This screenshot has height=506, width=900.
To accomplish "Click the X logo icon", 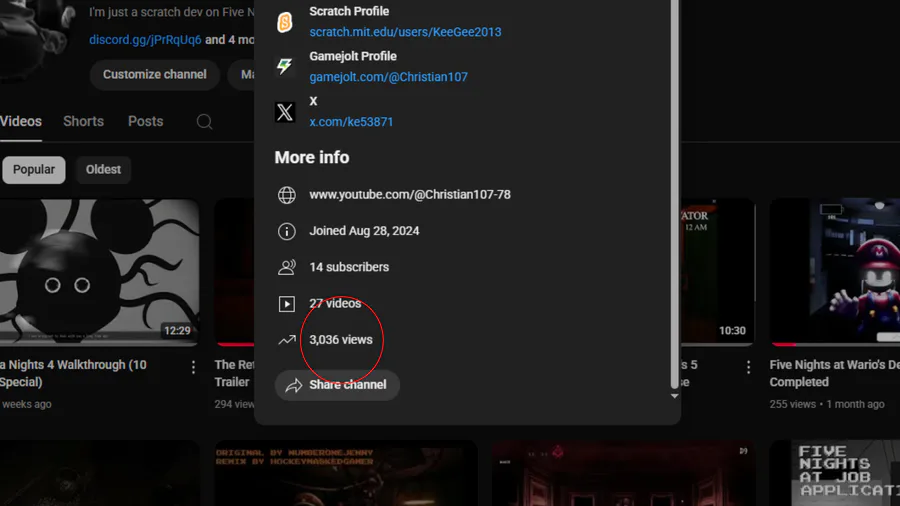I will click(x=285, y=112).
